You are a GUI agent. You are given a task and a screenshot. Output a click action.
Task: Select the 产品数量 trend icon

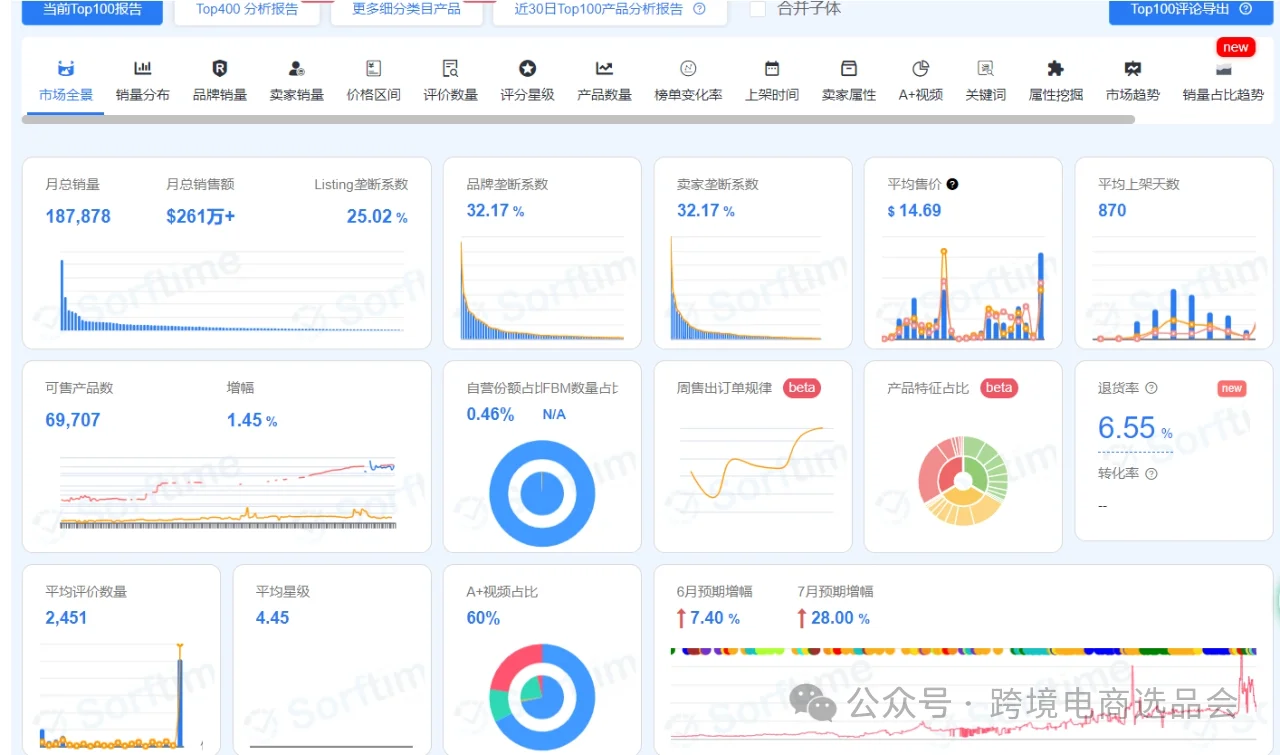604,69
